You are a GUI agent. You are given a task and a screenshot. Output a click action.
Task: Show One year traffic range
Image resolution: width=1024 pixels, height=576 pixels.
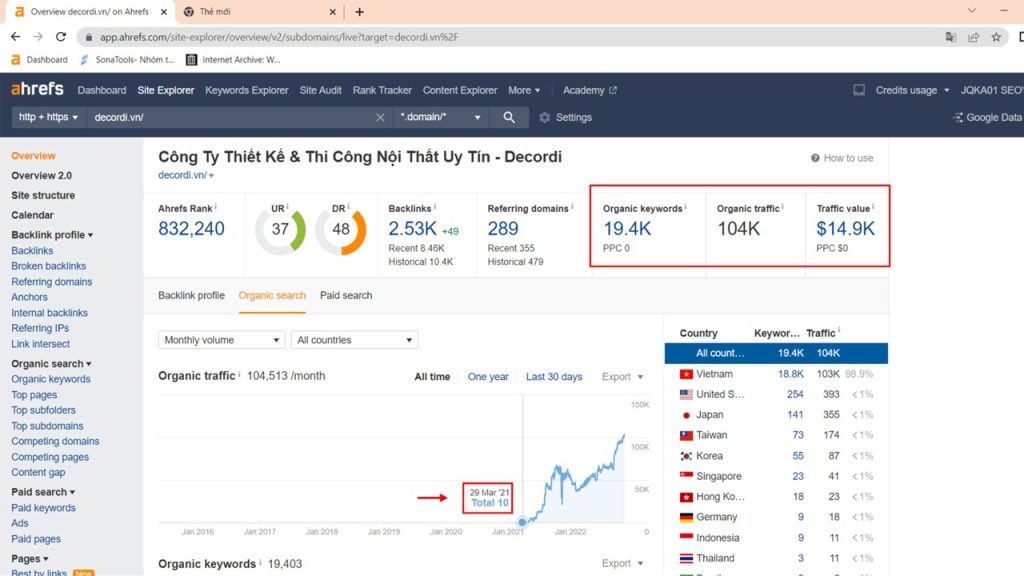(x=488, y=377)
